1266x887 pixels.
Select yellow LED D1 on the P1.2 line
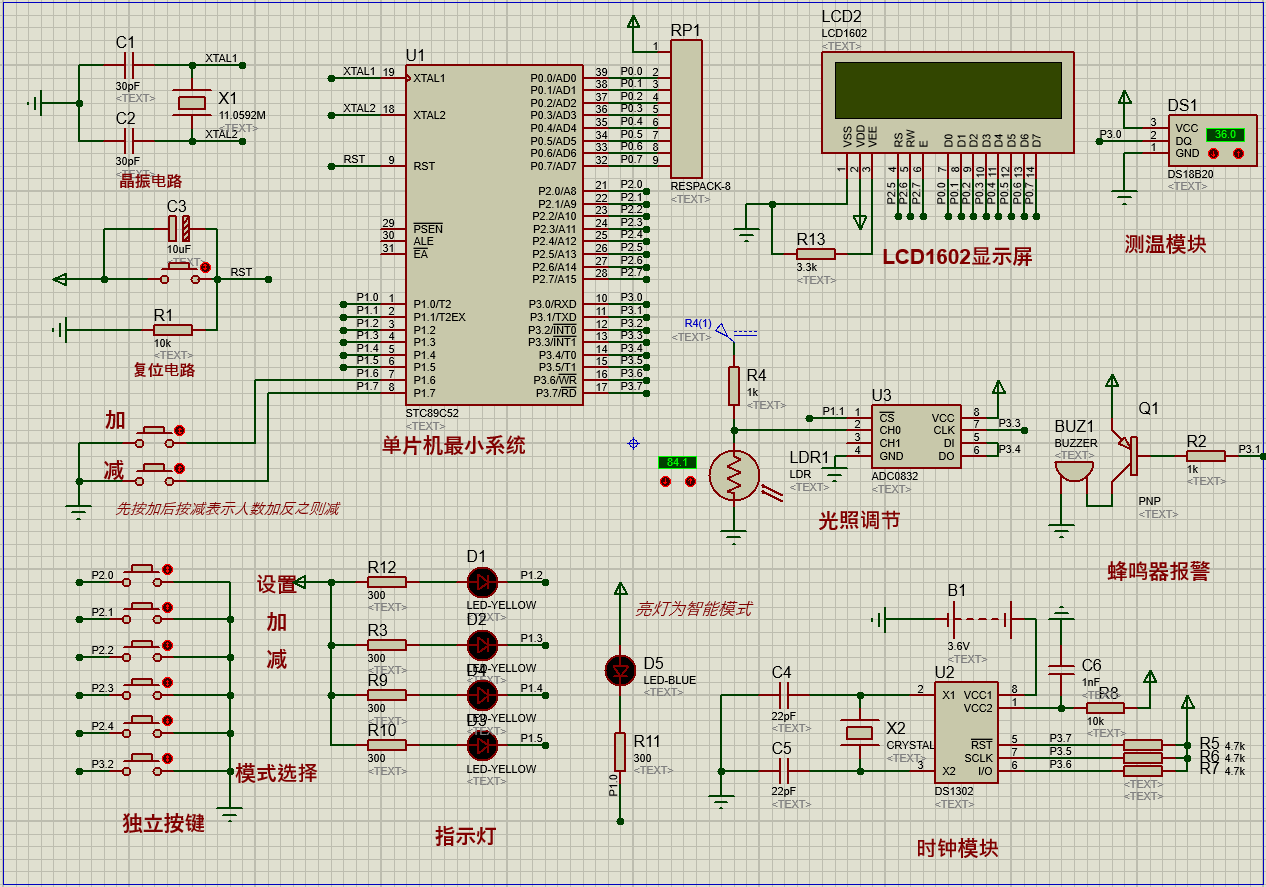(483, 581)
